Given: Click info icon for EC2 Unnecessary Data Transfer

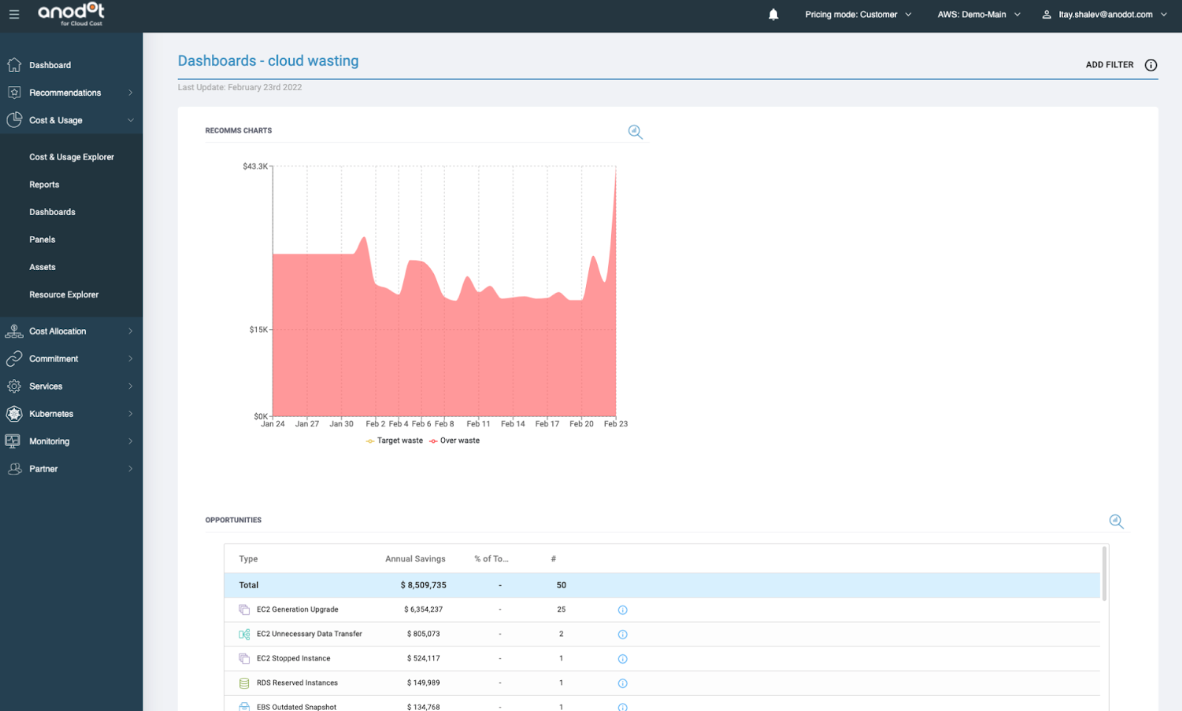Looking at the screenshot, I should click(623, 634).
